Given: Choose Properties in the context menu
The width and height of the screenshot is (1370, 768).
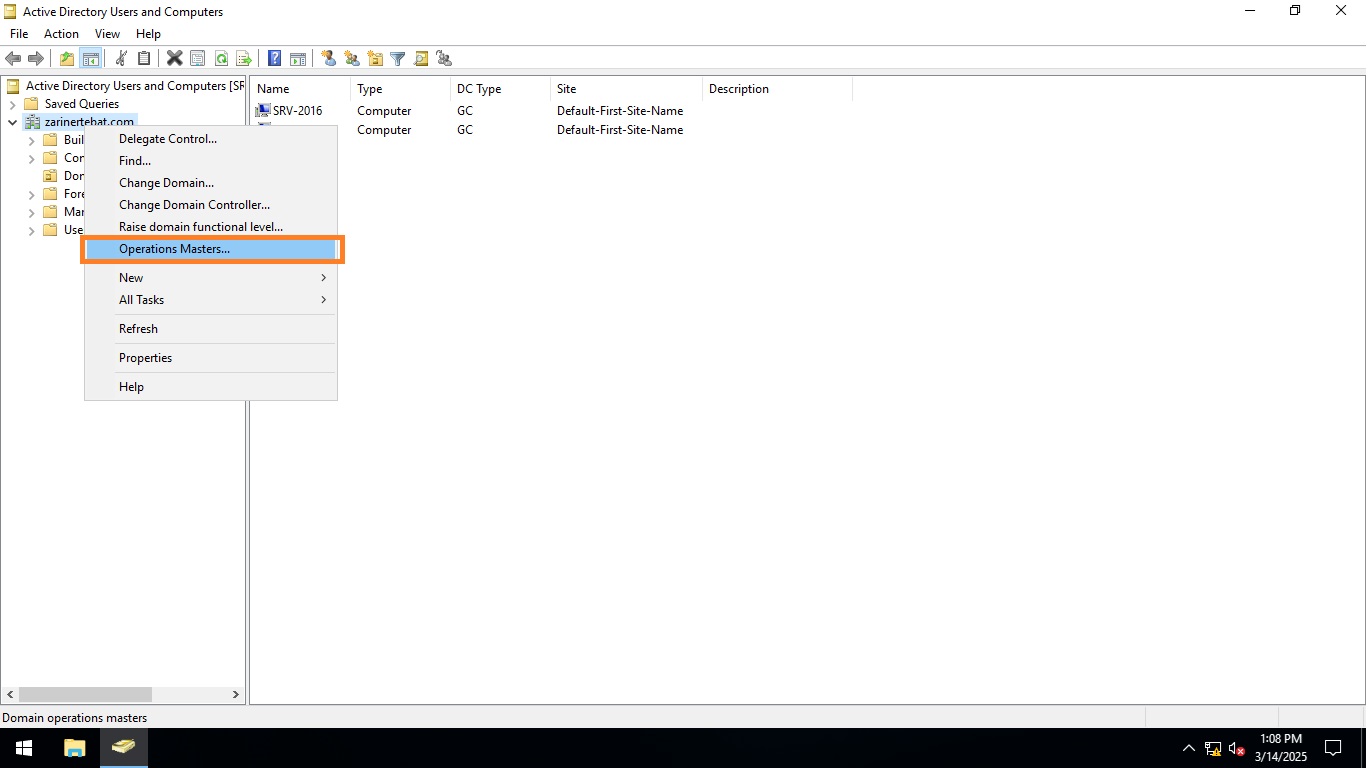Looking at the screenshot, I should (211, 358).
